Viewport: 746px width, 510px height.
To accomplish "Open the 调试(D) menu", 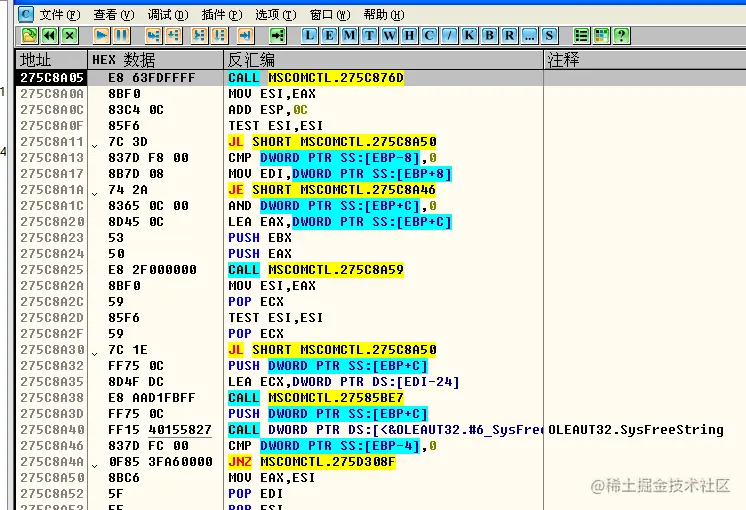I will coord(168,15).
